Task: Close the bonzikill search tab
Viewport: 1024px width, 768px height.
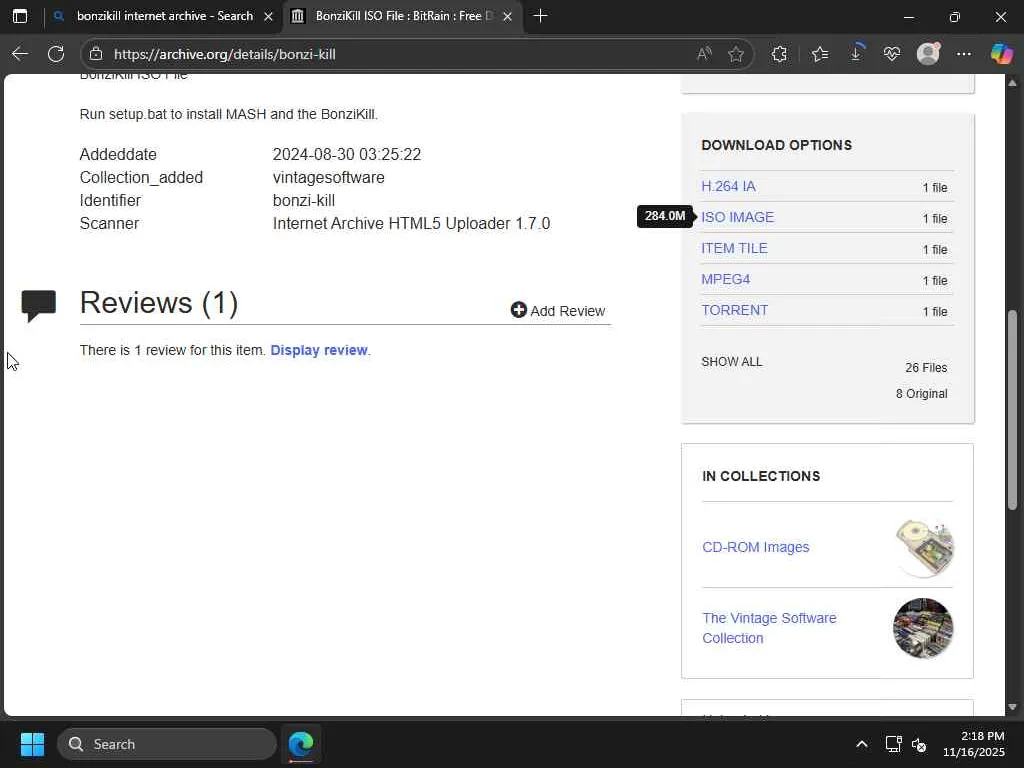Action: tap(268, 16)
